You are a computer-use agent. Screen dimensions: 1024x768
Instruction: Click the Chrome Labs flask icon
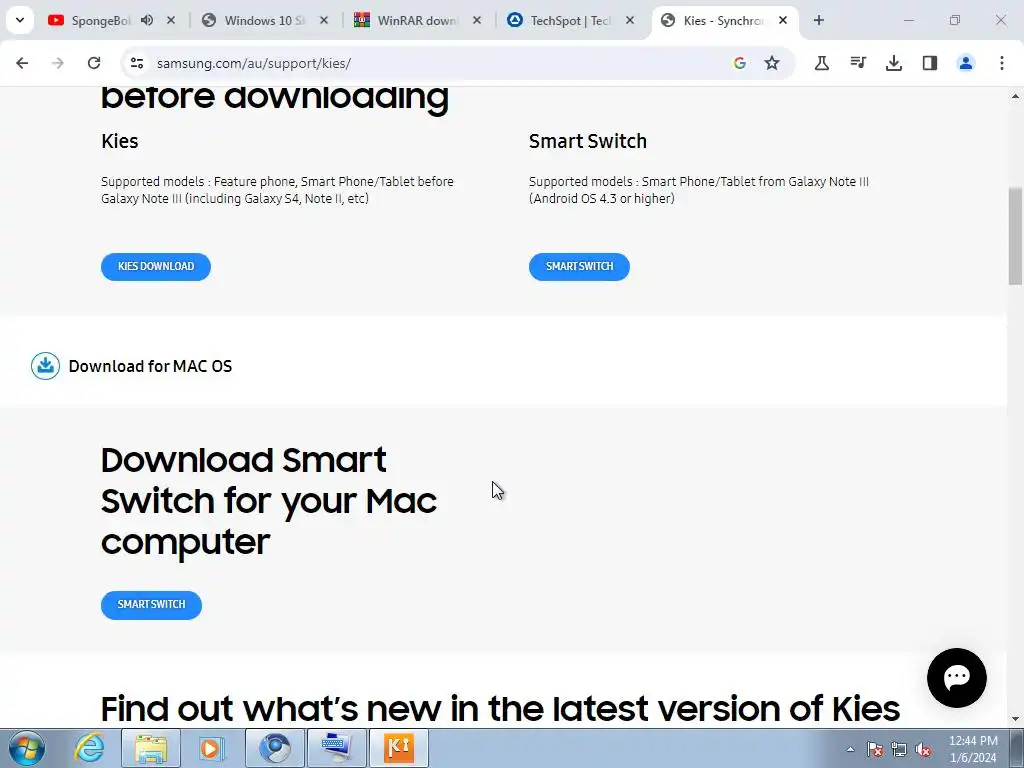tap(822, 63)
